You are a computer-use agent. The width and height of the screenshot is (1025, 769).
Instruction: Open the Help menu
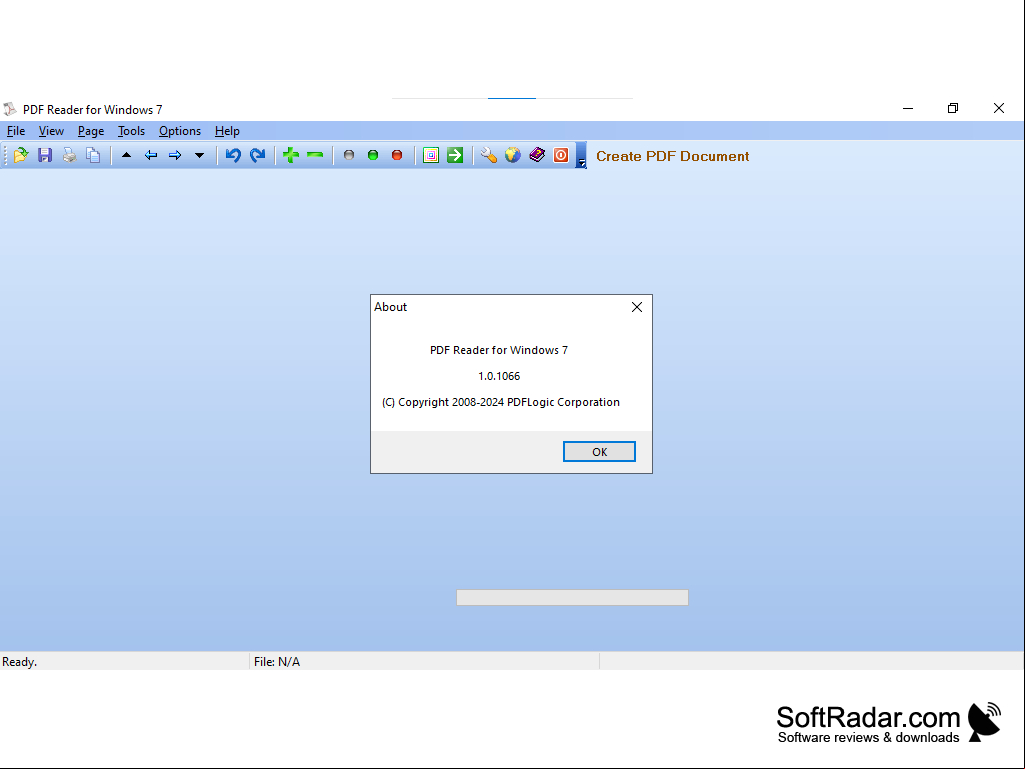[227, 131]
